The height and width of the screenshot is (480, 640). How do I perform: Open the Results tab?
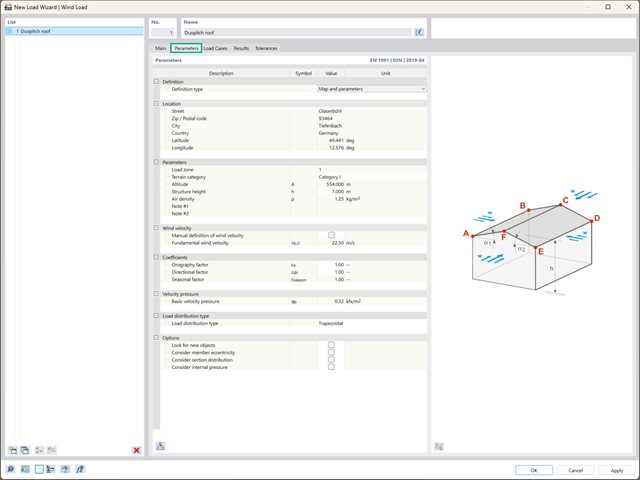[x=241, y=48]
